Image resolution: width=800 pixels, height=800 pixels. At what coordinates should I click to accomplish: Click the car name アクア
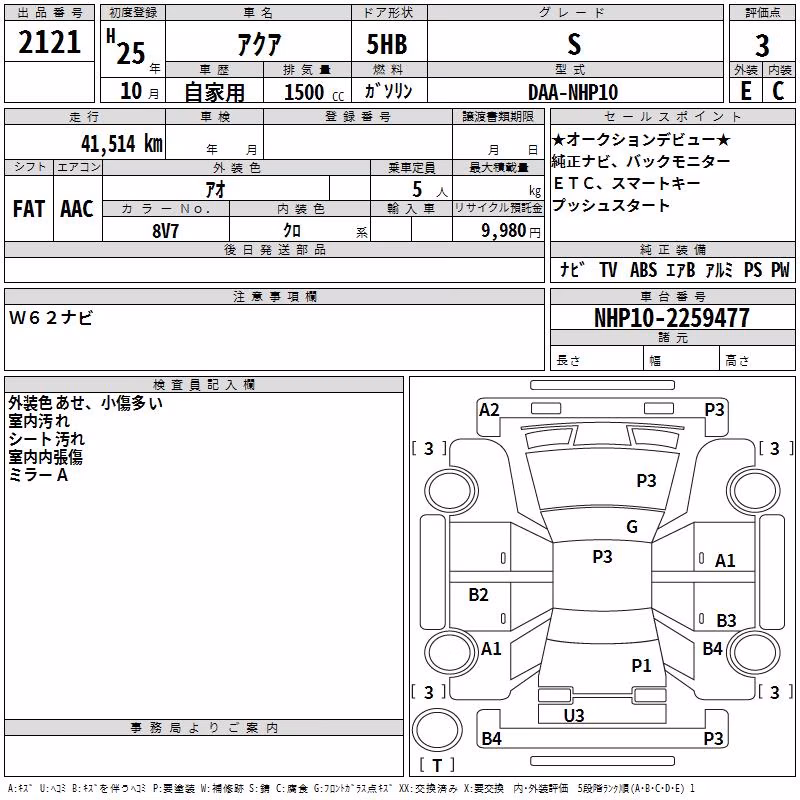259,44
